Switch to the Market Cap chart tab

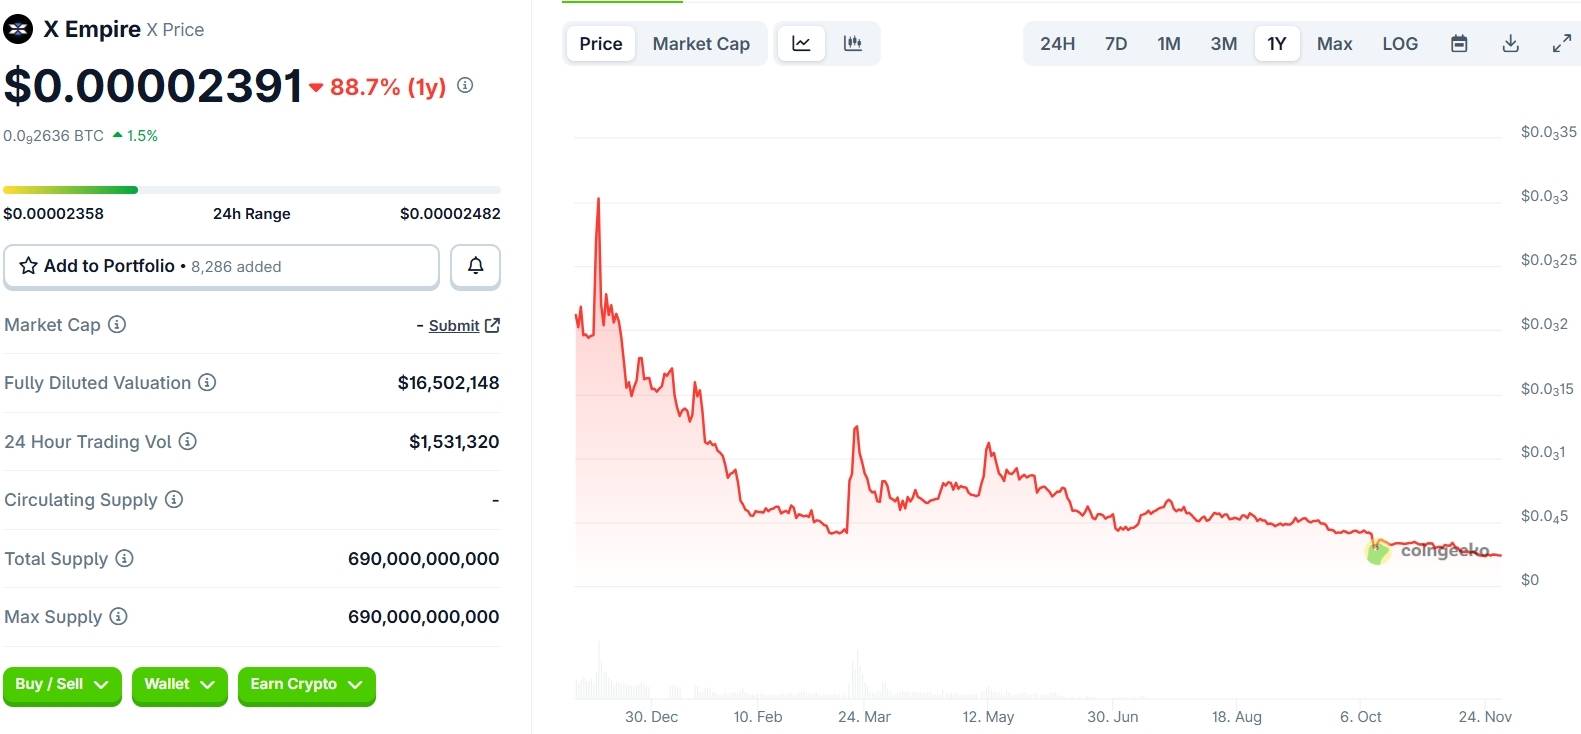coord(701,44)
